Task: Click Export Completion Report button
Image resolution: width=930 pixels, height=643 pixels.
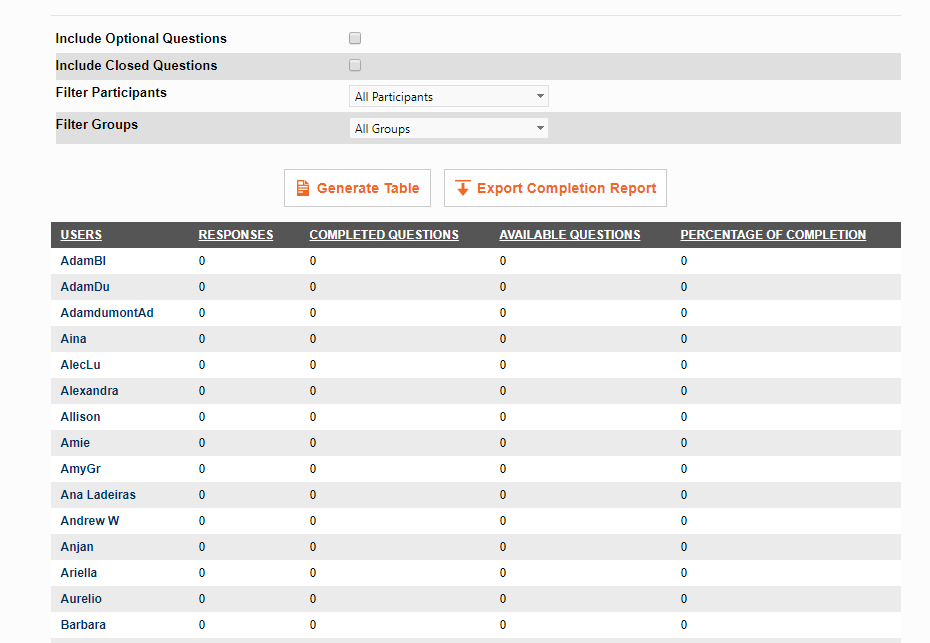Action: [555, 188]
